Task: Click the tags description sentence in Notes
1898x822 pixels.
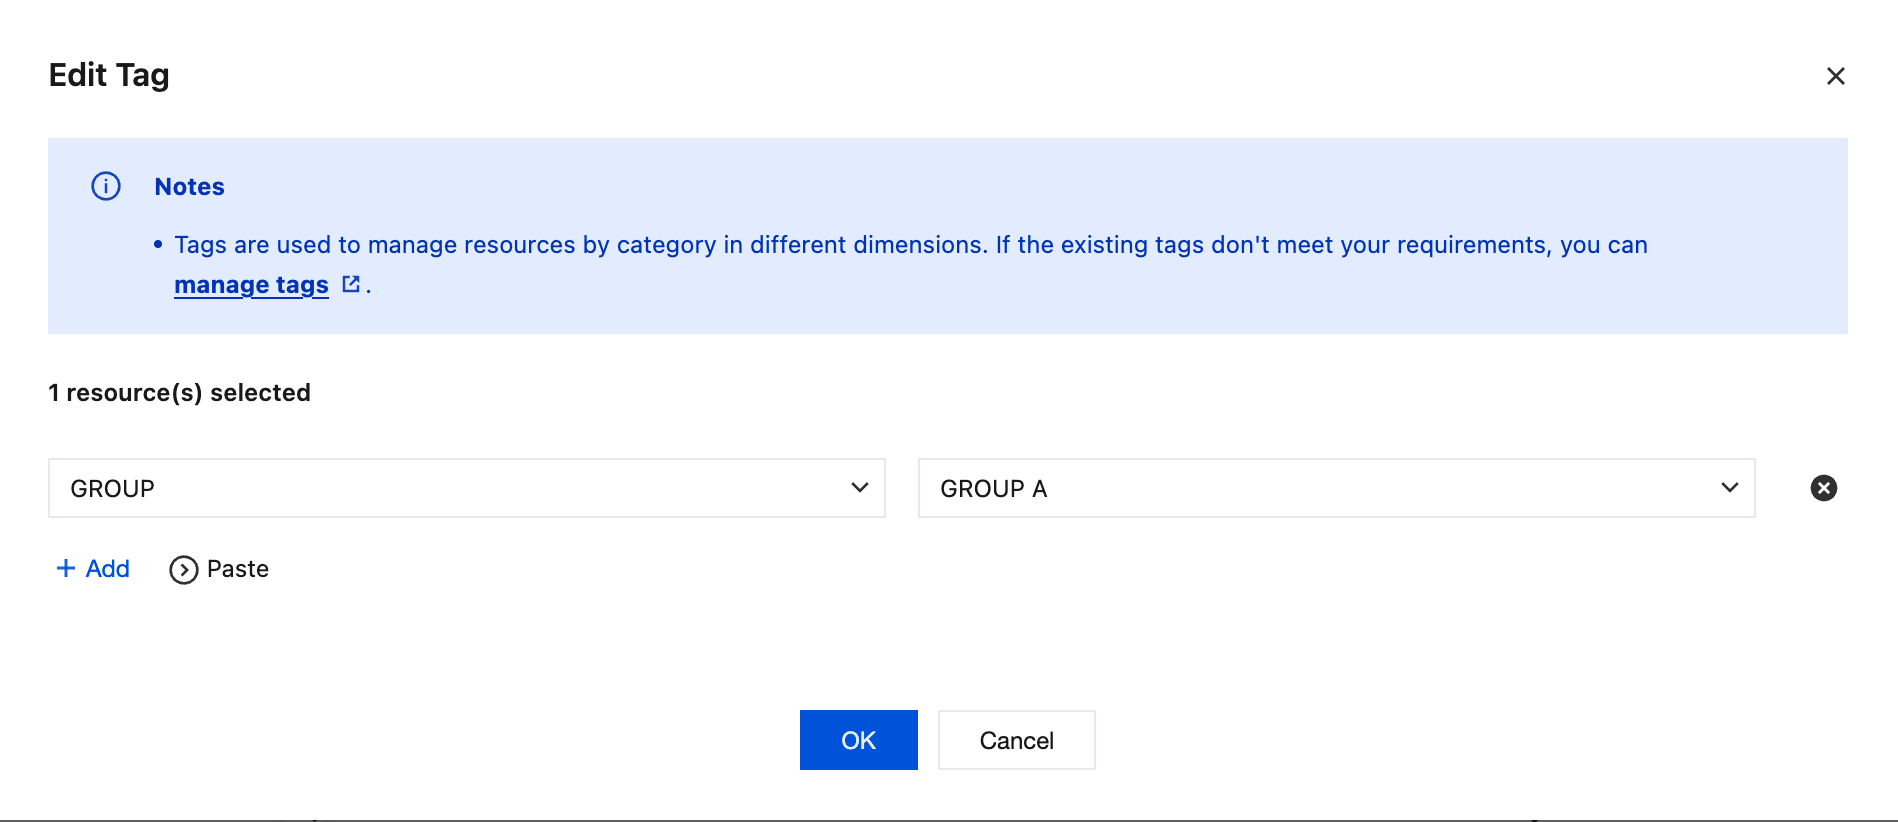Action: (x=910, y=245)
